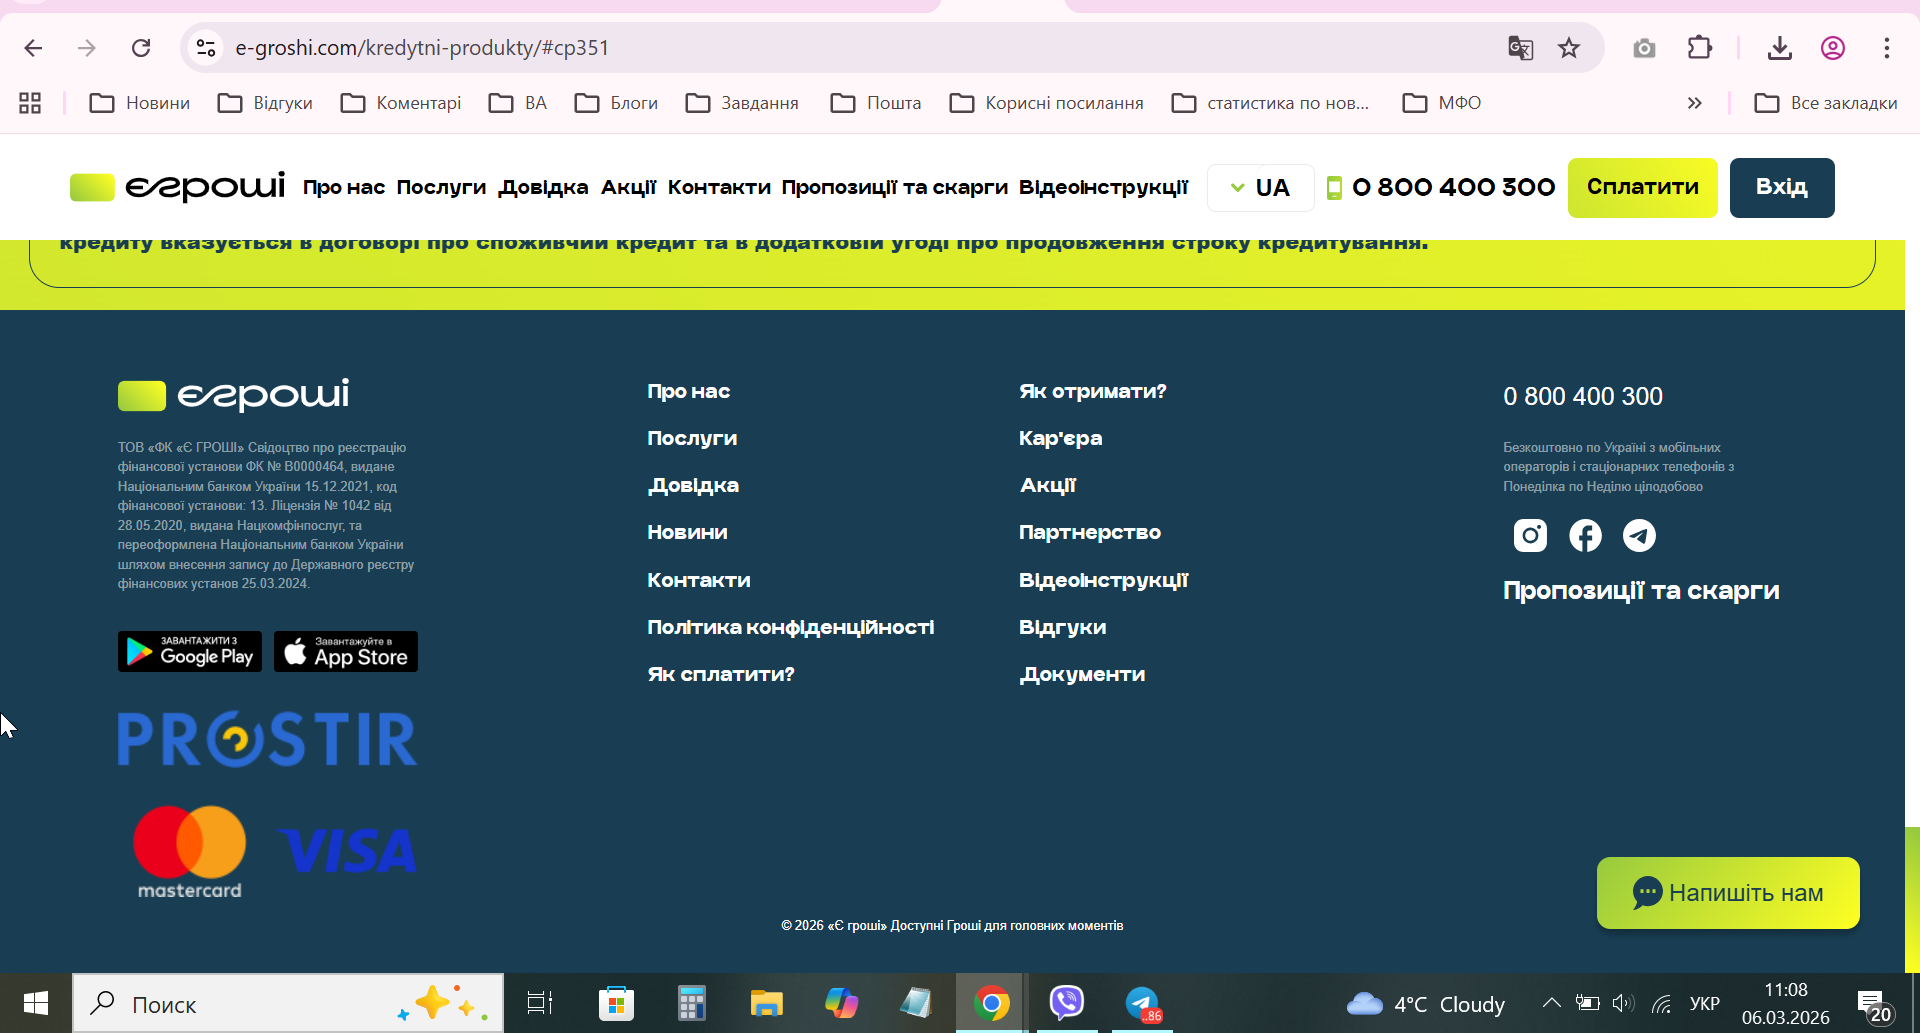Open the browser extensions puzzle icon
The height and width of the screenshot is (1033, 1920).
(x=1700, y=48)
